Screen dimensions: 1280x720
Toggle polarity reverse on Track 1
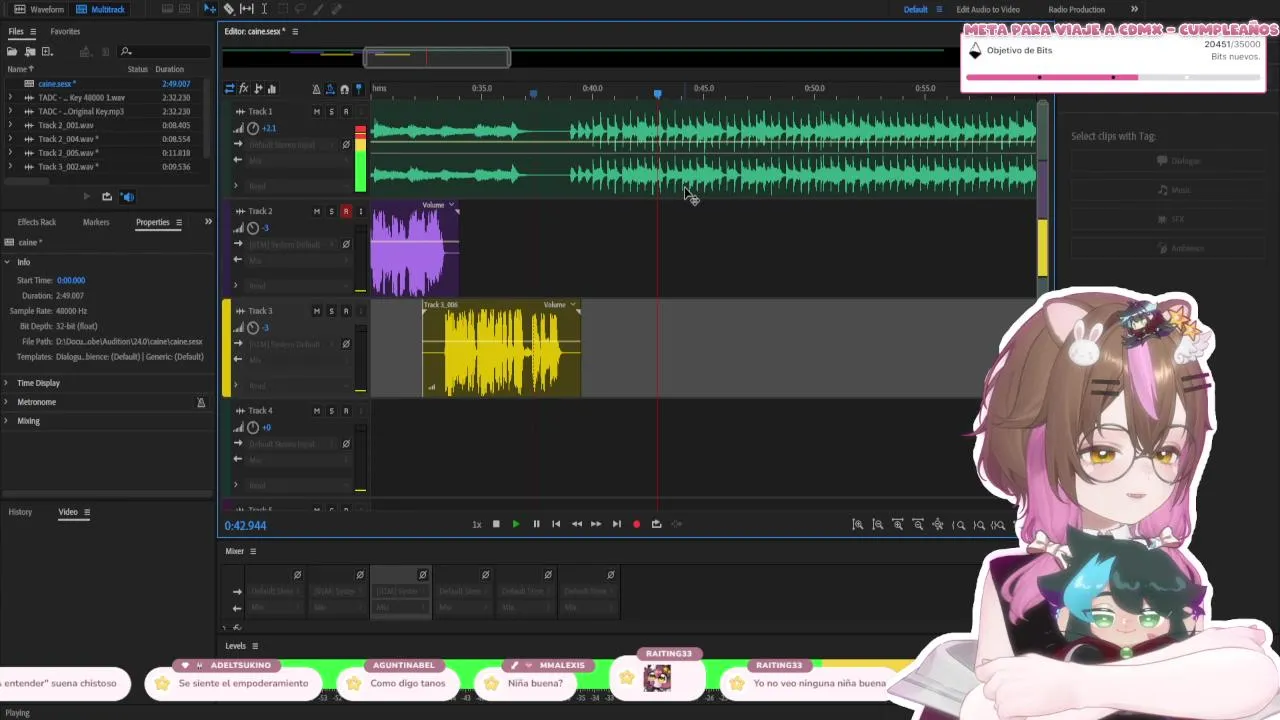(346, 144)
